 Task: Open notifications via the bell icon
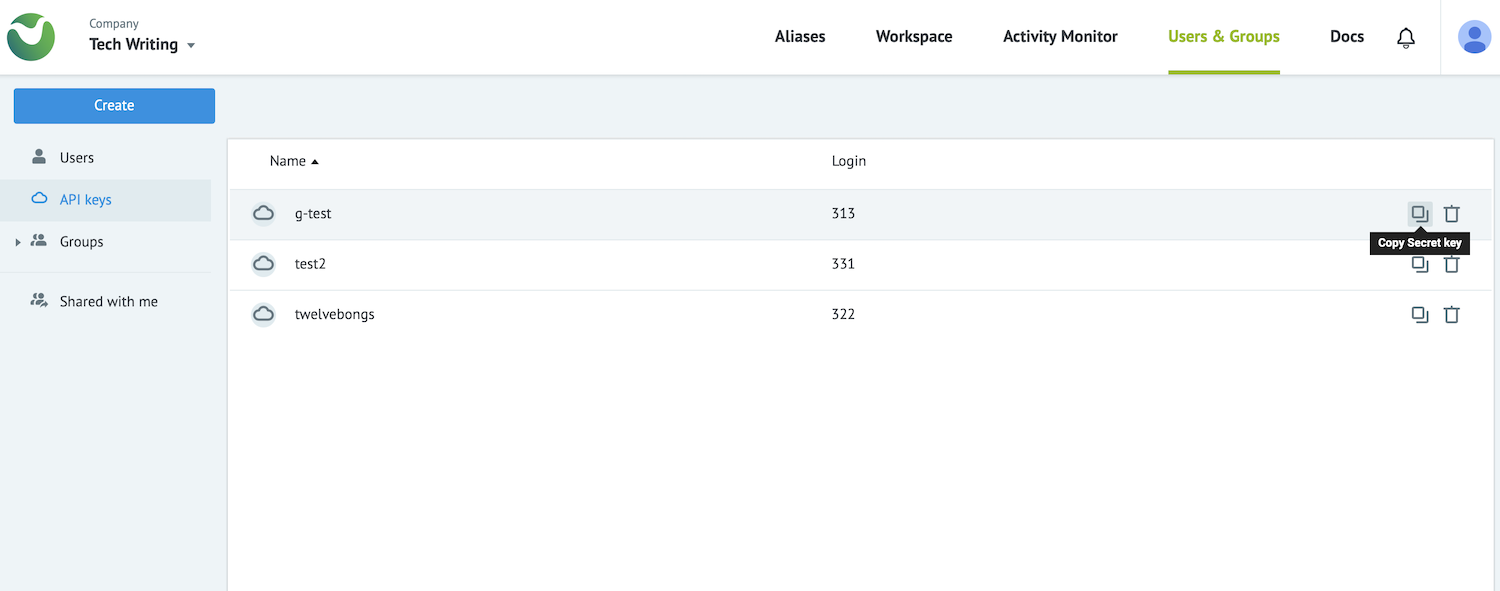[1406, 36]
